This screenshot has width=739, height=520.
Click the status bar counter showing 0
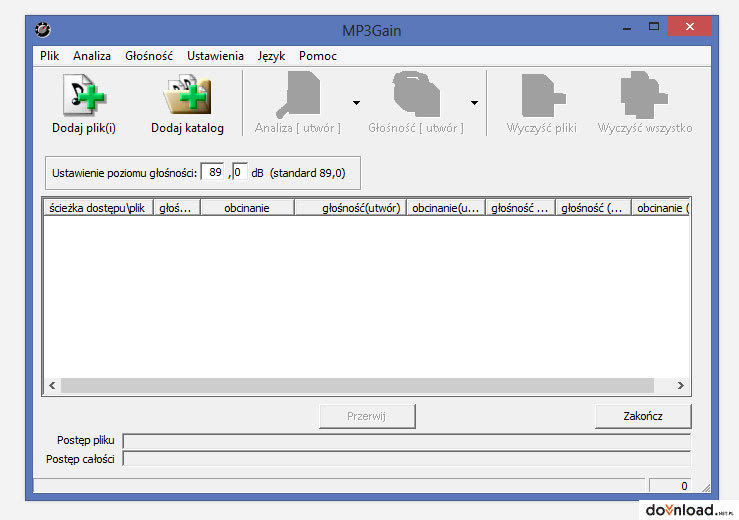point(670,486)
